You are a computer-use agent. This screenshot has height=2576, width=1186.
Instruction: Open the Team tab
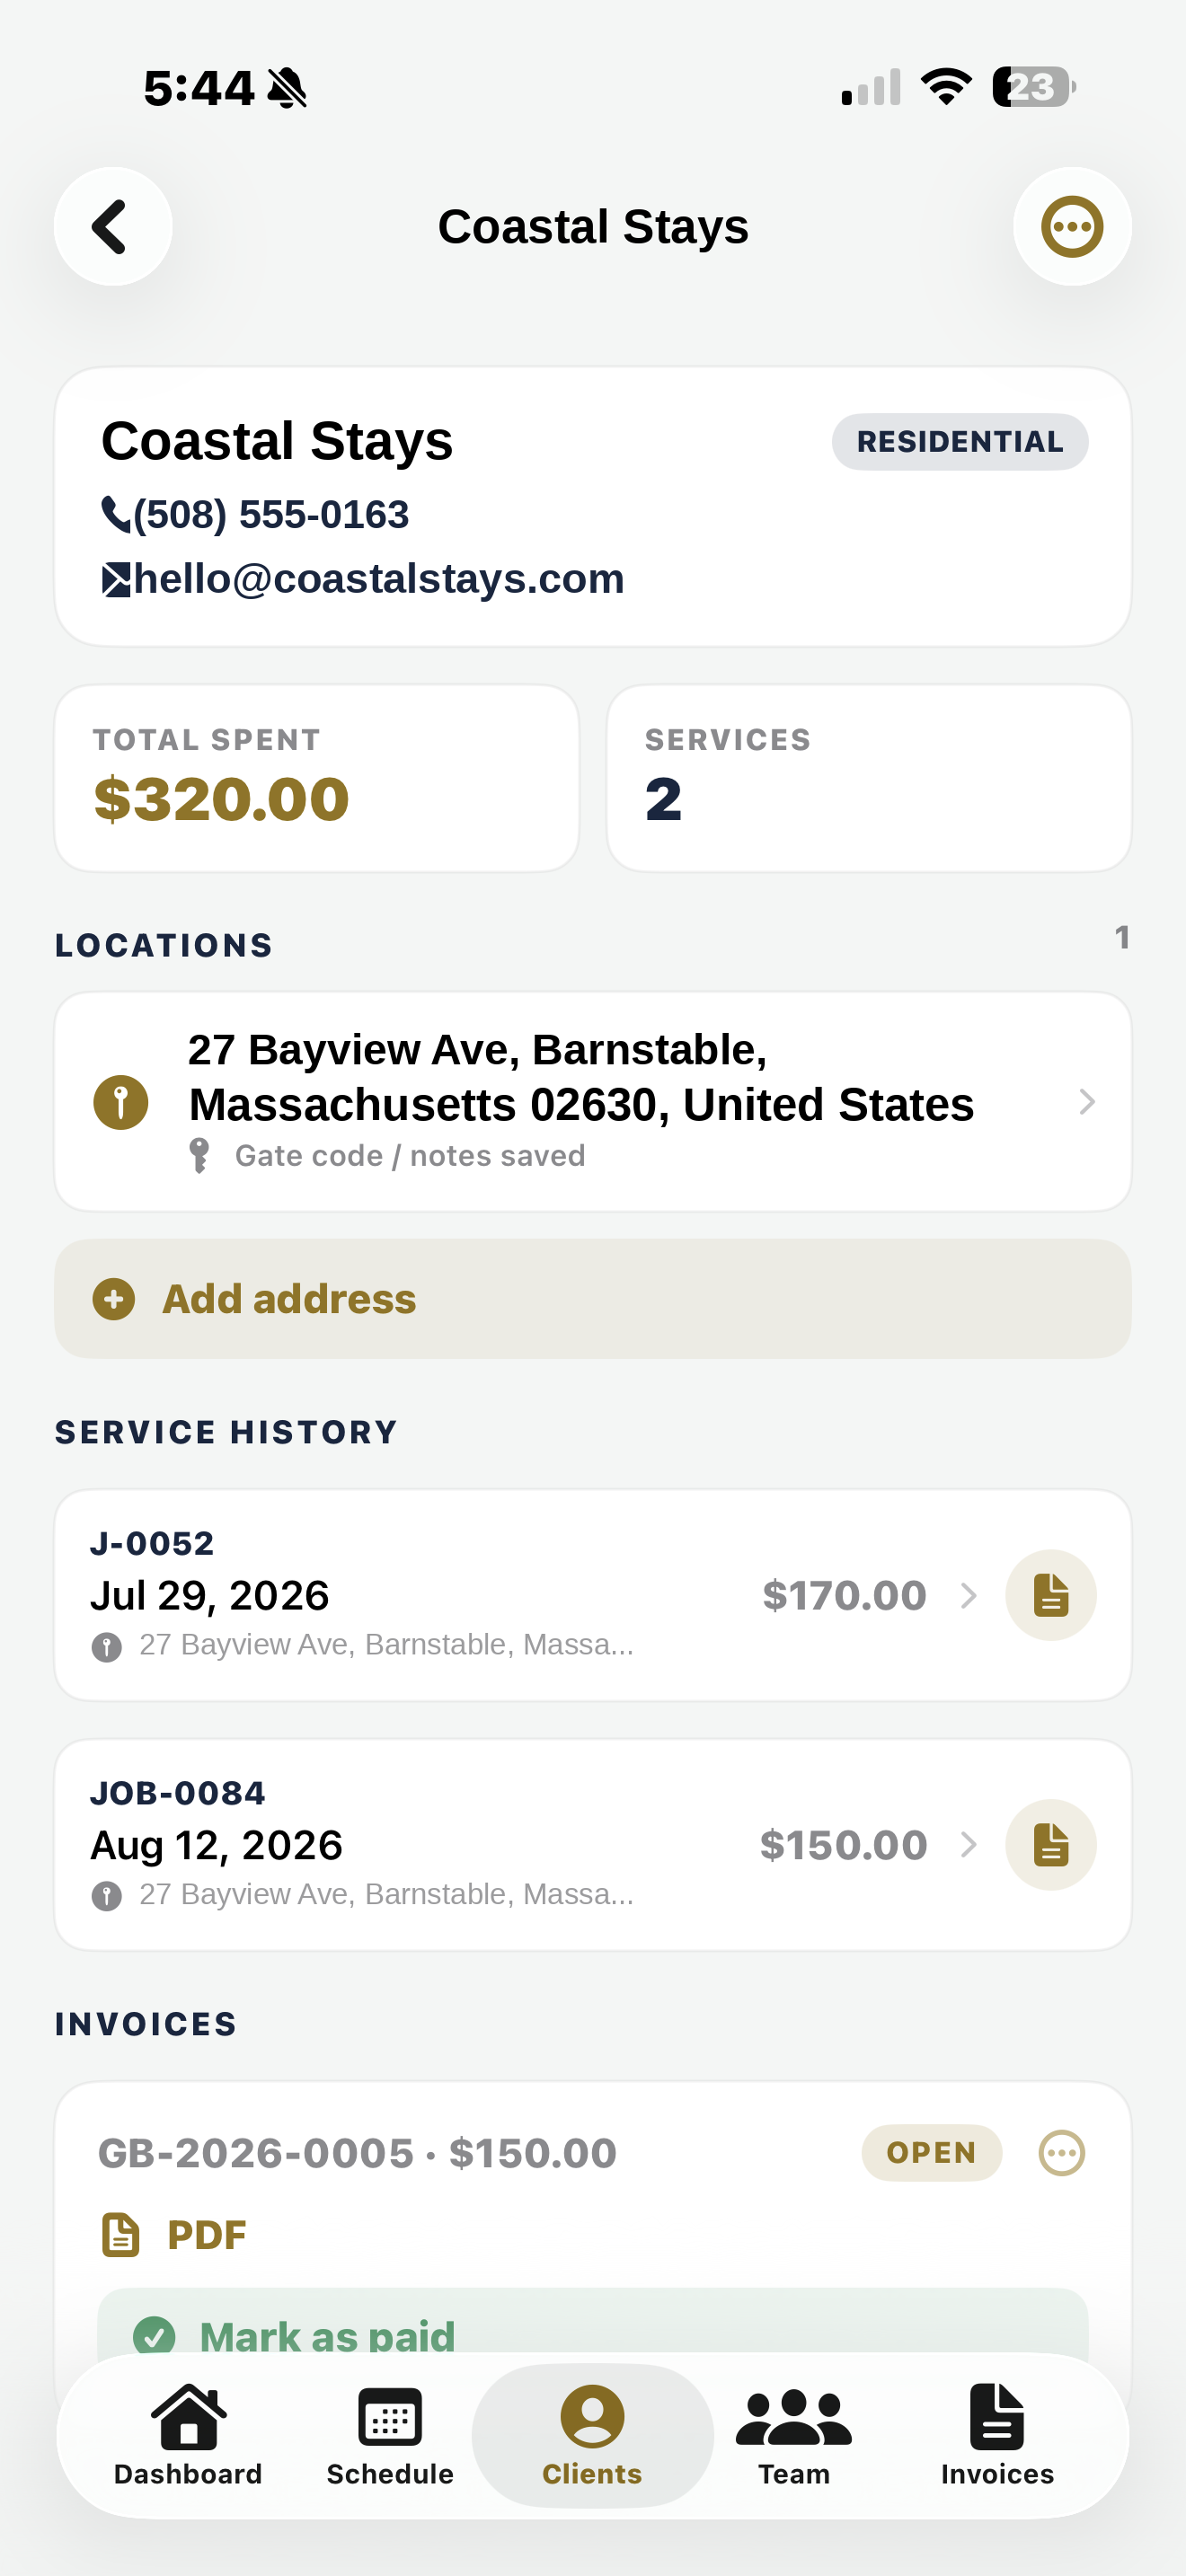click(x=794, y=2436)
